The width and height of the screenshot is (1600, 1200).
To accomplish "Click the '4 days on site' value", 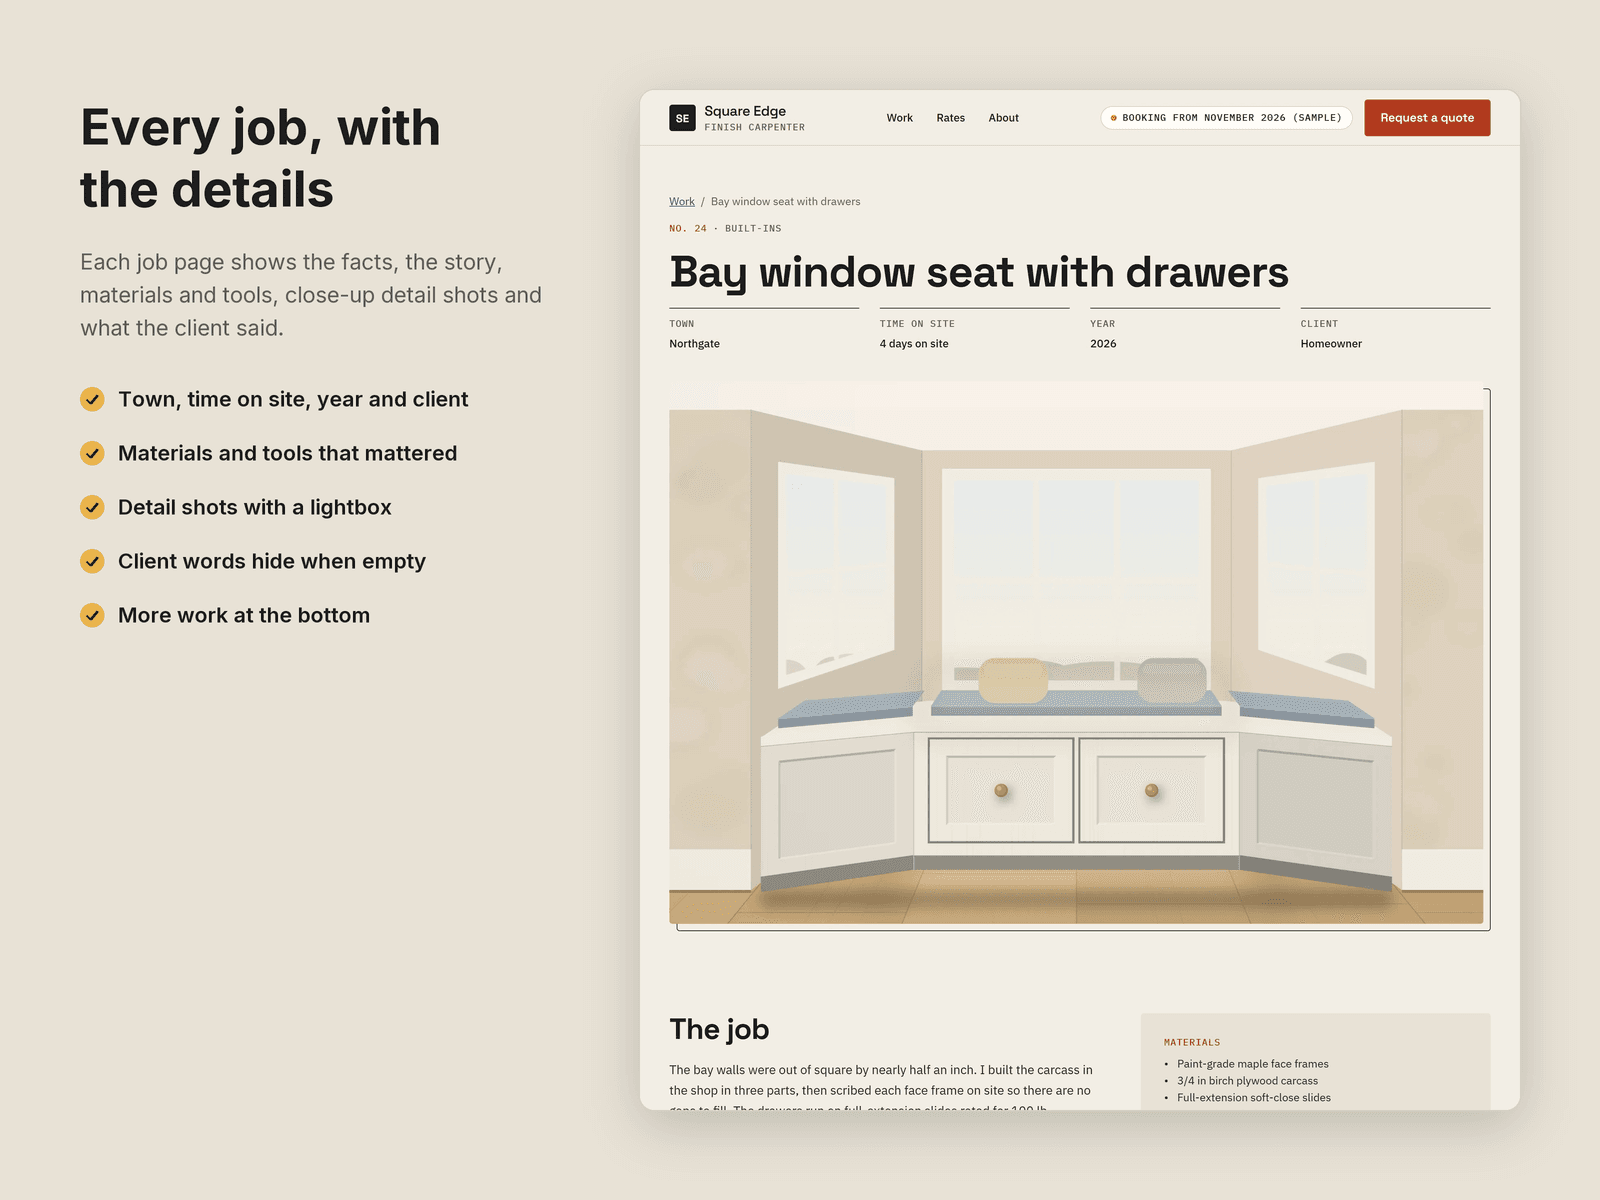I will [x=914, y=344].
